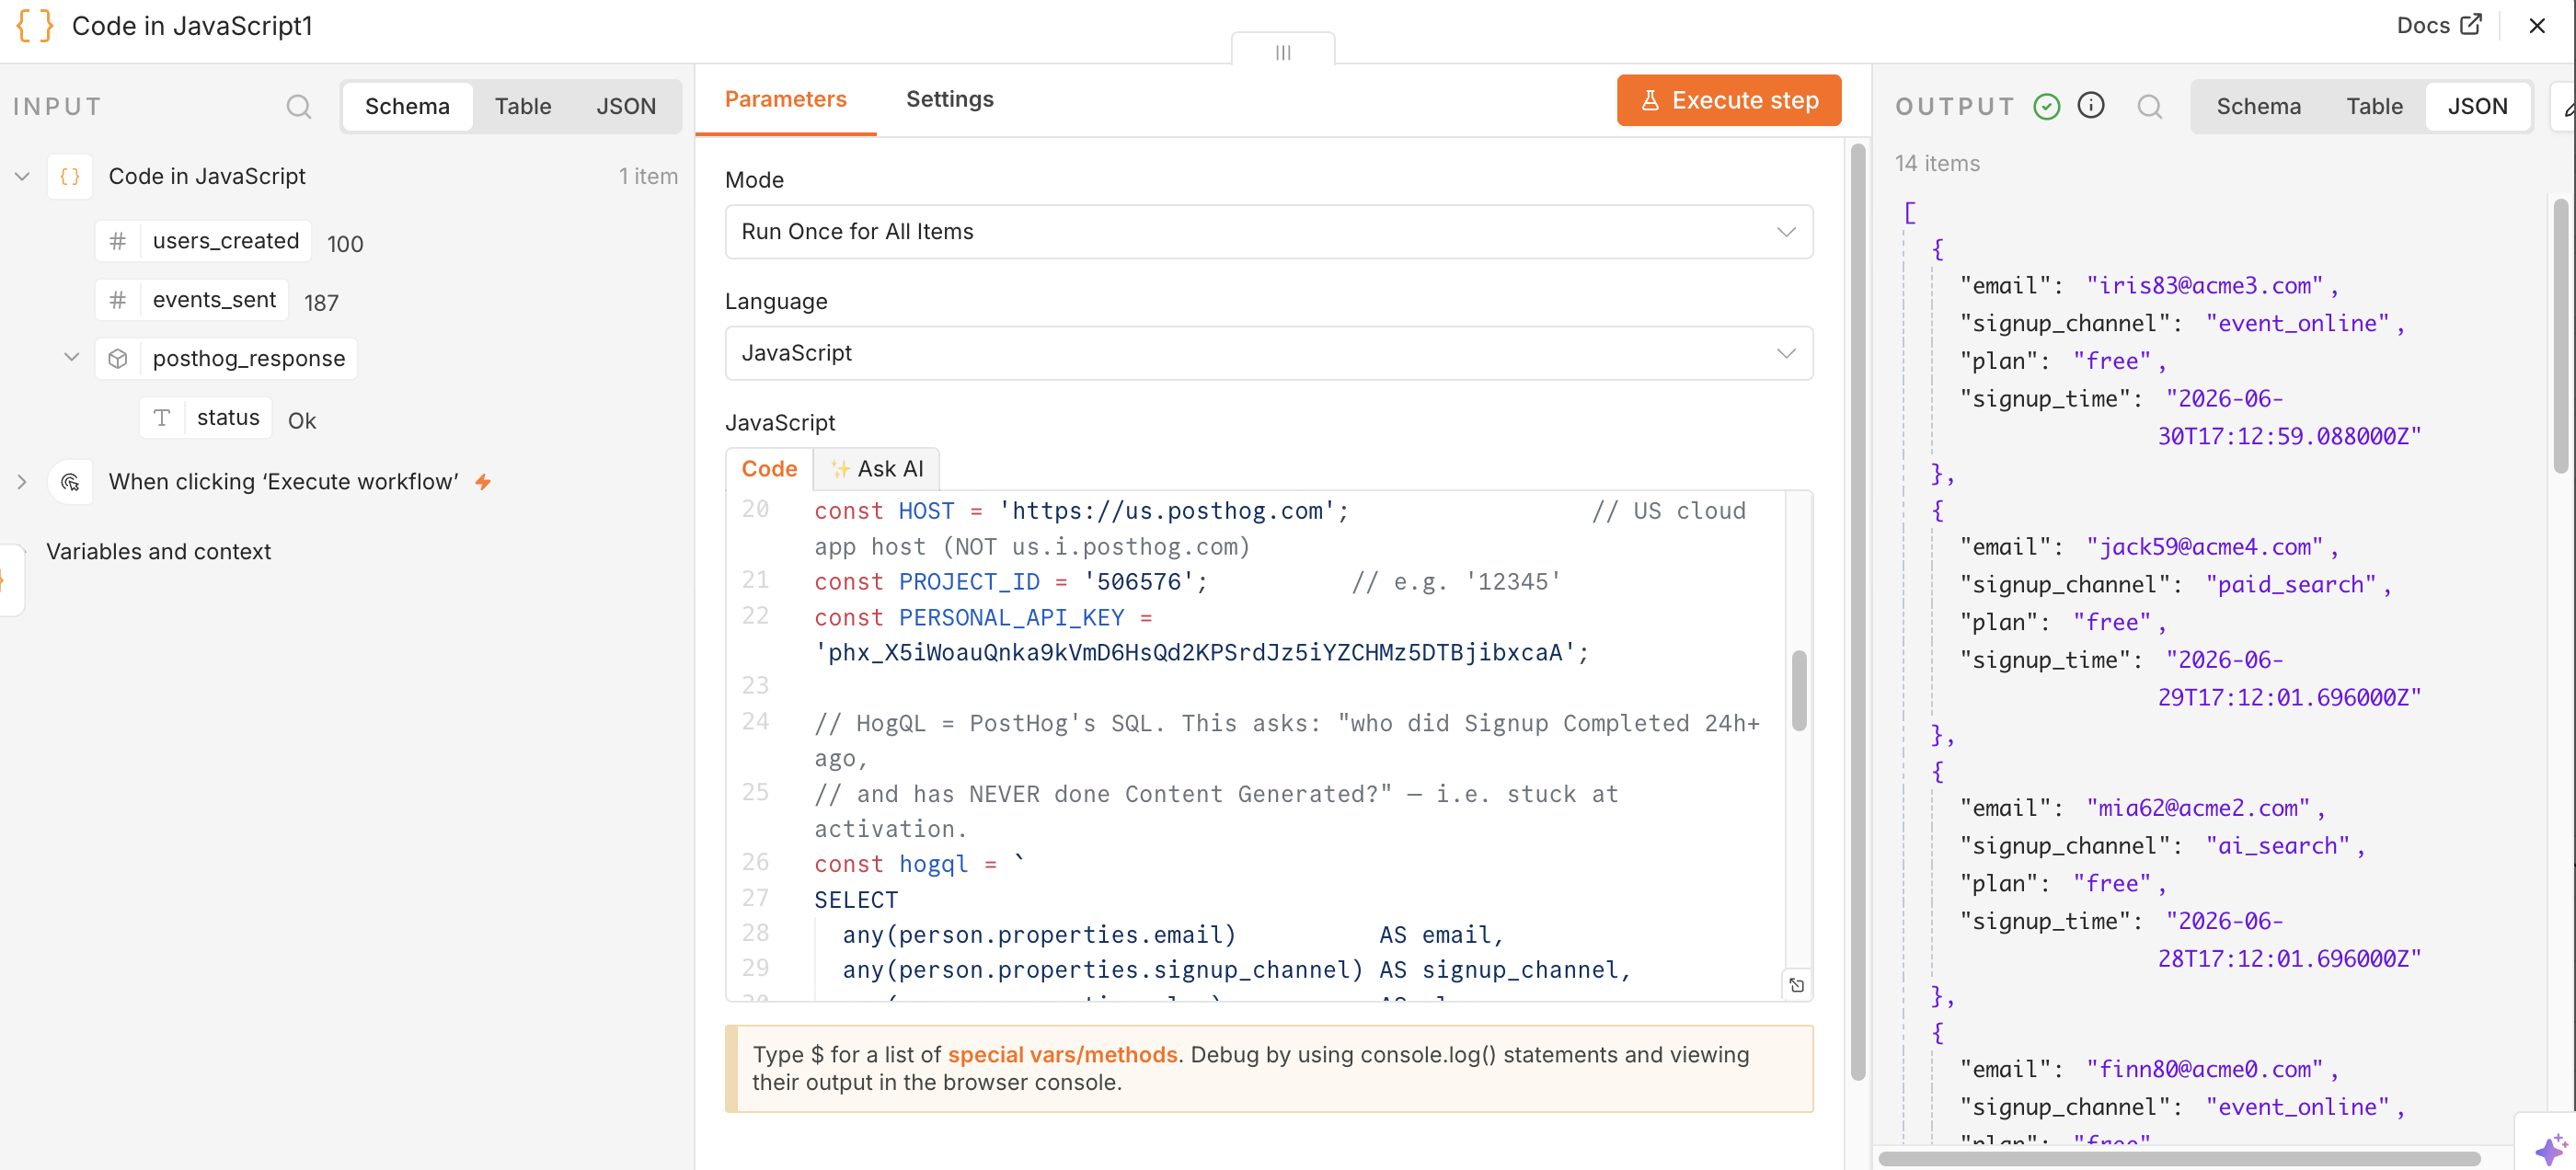Click the "finn80@acme0.com" email value

pos(2204,1069)
